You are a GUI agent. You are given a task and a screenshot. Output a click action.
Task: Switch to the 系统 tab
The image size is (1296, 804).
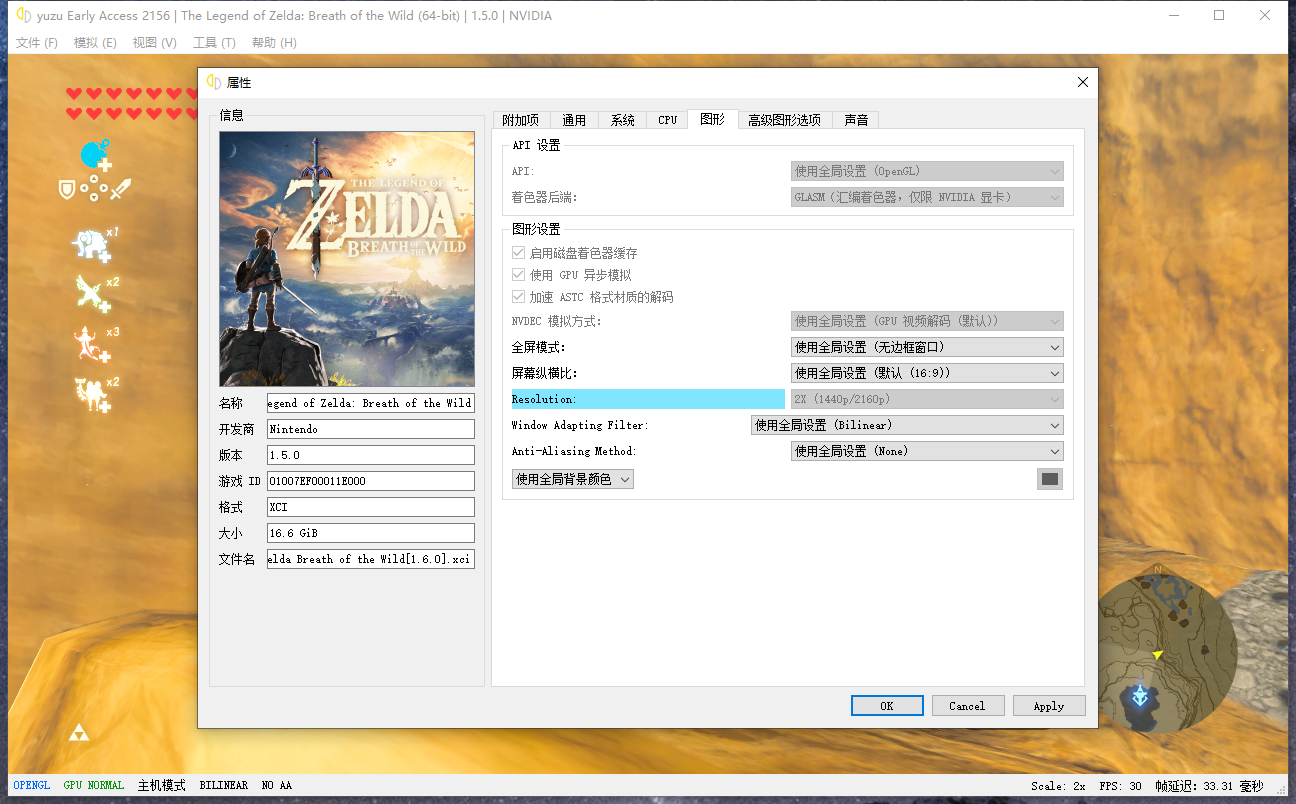[x=622, y=120]
